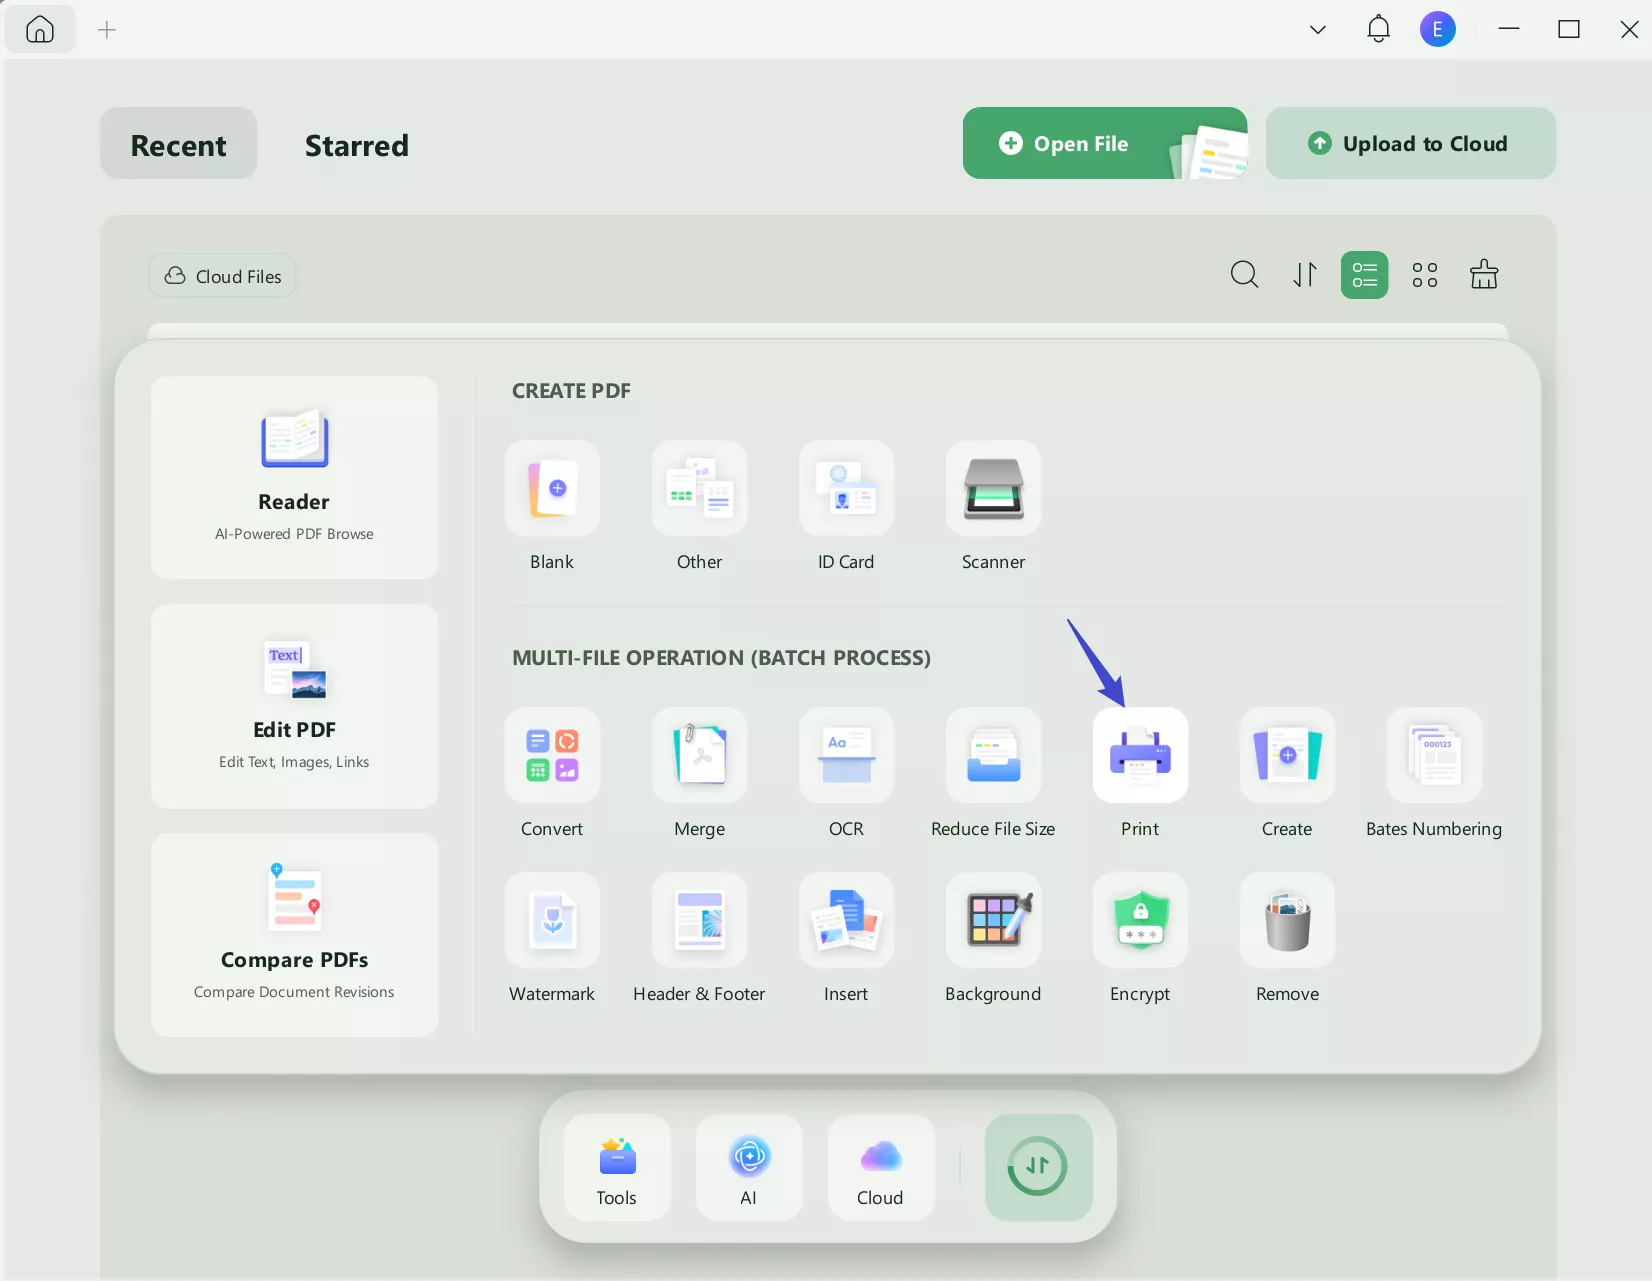Viewport: 1652px width, 1281px height.
Task: Open the Edit PDF card
Action: point(294,706)
